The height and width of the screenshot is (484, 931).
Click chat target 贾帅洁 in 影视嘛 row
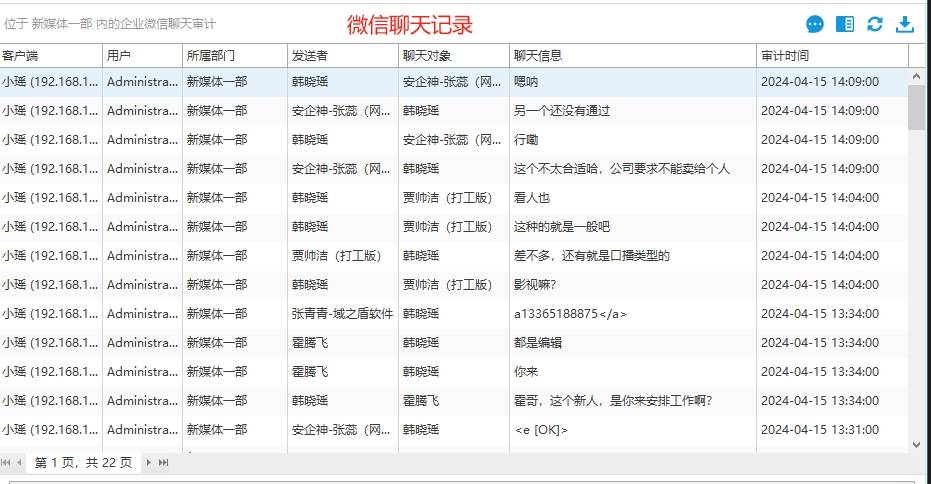(x=447, y=285)
